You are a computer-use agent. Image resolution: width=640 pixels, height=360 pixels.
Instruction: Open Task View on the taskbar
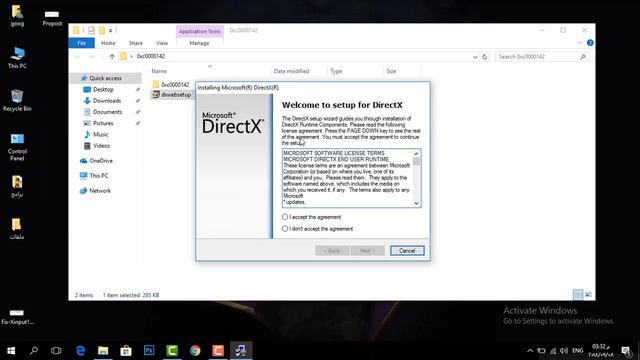pyautogui.click(x=56, y=350)
